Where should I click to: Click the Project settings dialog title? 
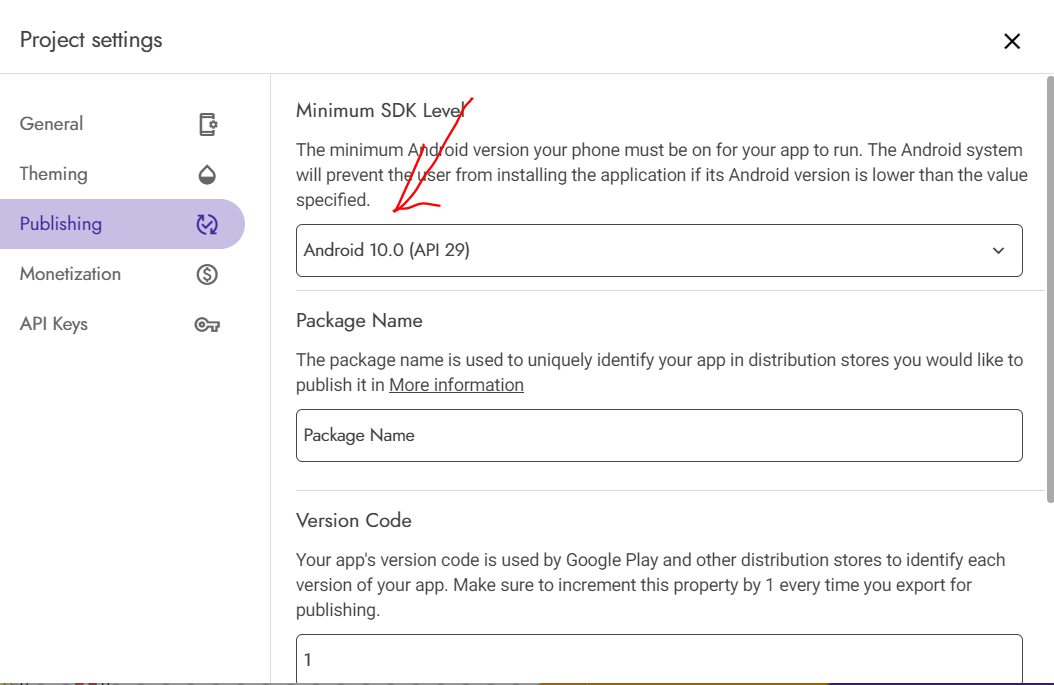tap(91, 40)
